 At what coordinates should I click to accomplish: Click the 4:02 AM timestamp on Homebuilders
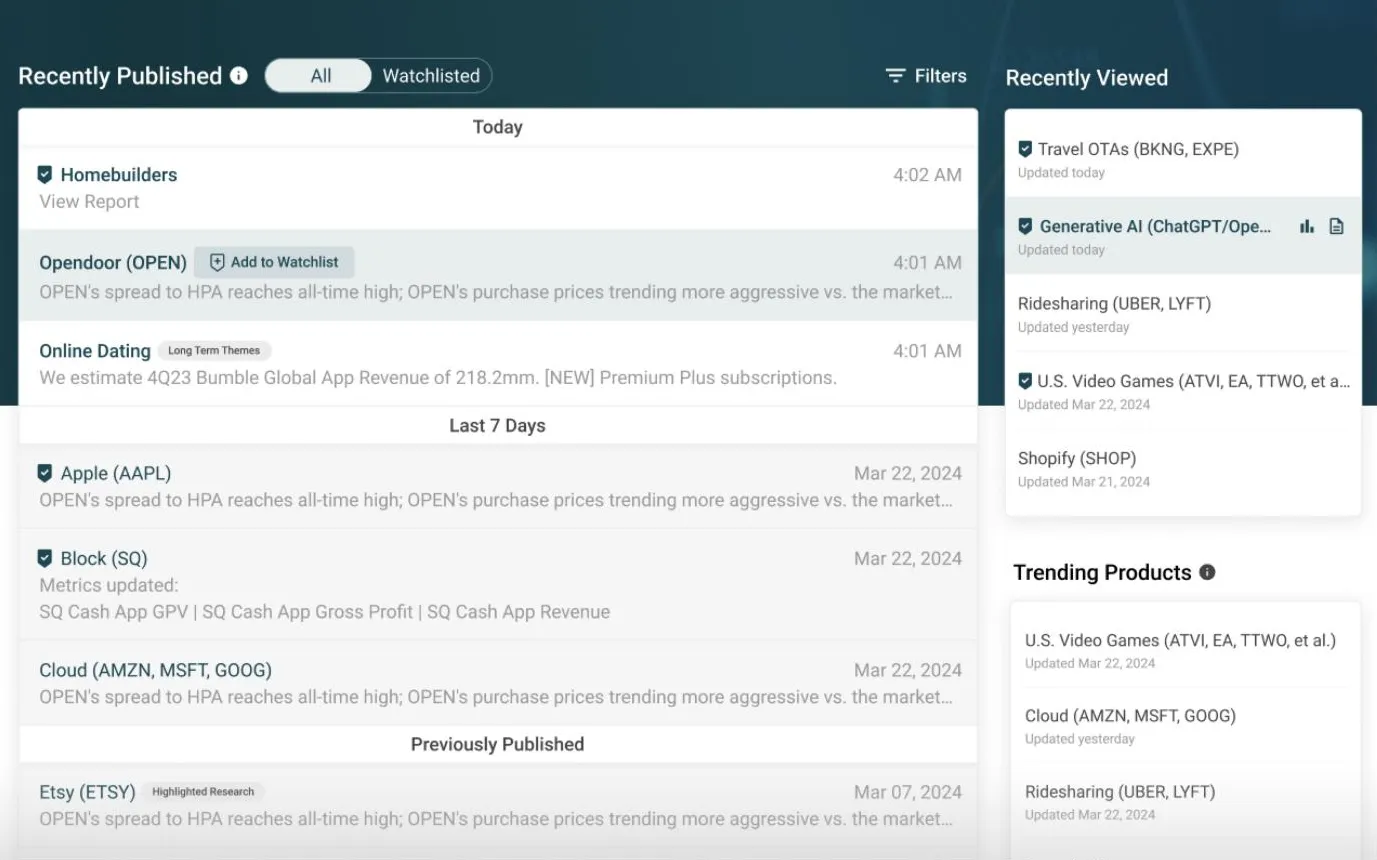point(927,175)
